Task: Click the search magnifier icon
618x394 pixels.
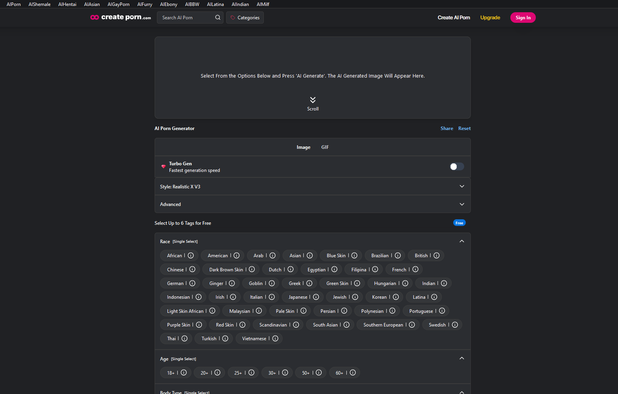Action: click(218, 17)
